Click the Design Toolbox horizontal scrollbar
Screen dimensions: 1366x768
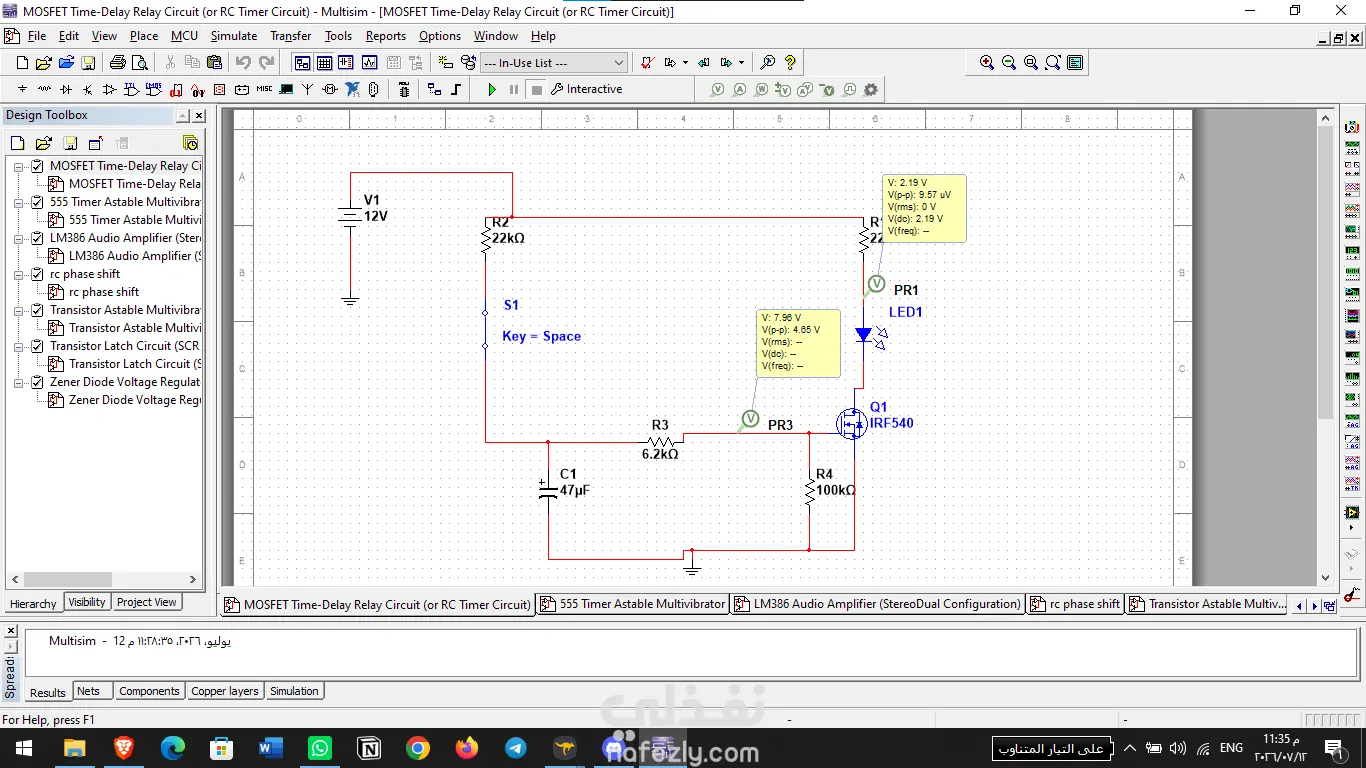pos(104,579)
